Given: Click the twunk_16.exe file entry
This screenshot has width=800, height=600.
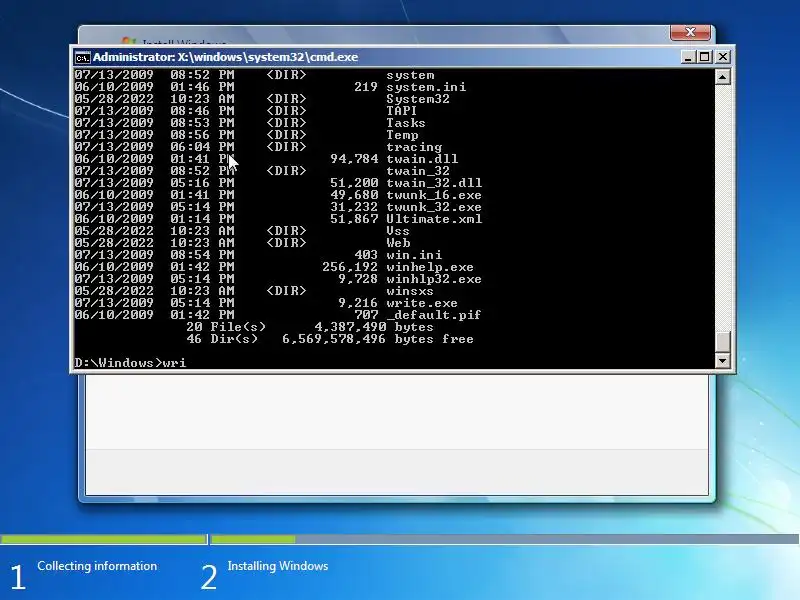Looking at the screenshot, I should (434, 195).
